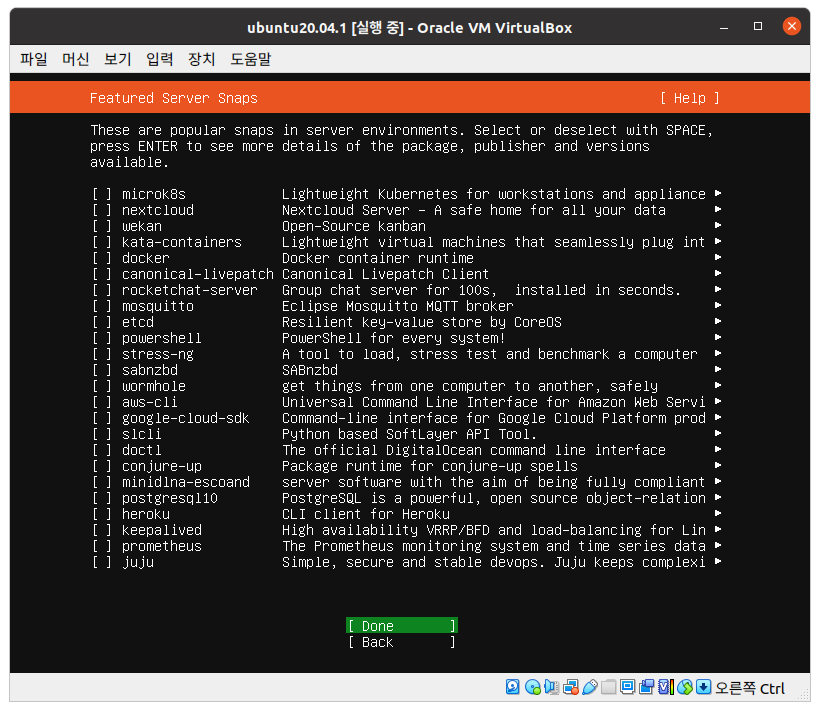Image resolution: width=820 pixels, height=711 pixels.
Task: Click the network adapter status icon
Action: [x=571, y=687]
